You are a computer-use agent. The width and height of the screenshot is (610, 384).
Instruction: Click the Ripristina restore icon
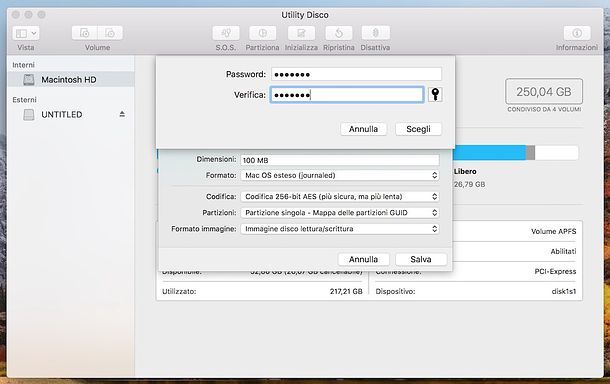coord(339,33)
